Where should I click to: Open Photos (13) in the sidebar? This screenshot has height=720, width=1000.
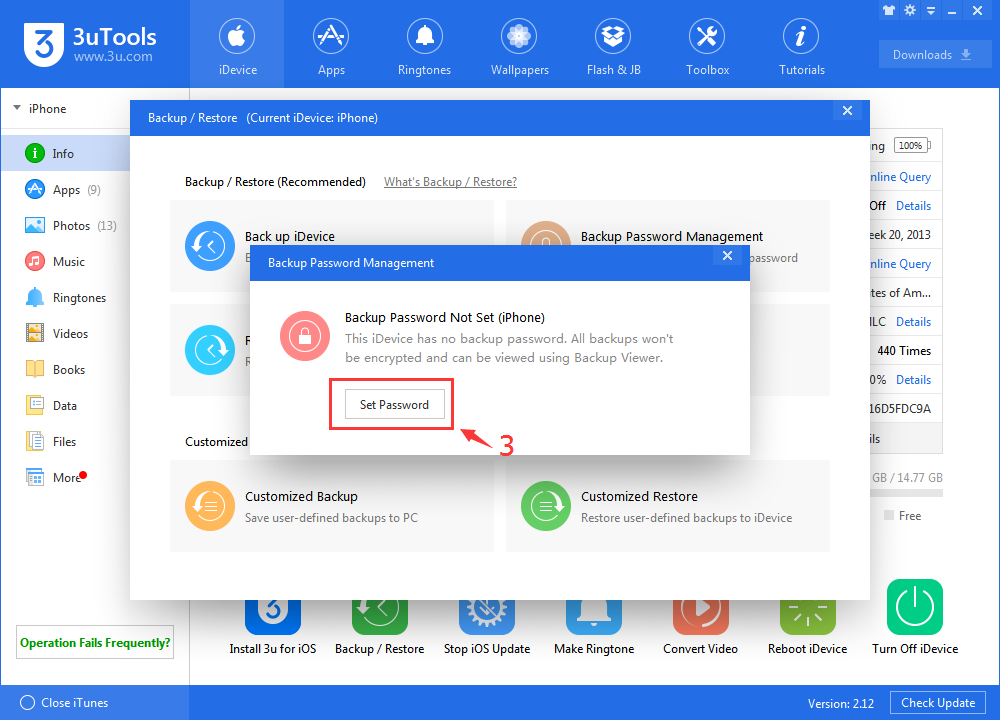pyautogui.click(x=65, y=225)
